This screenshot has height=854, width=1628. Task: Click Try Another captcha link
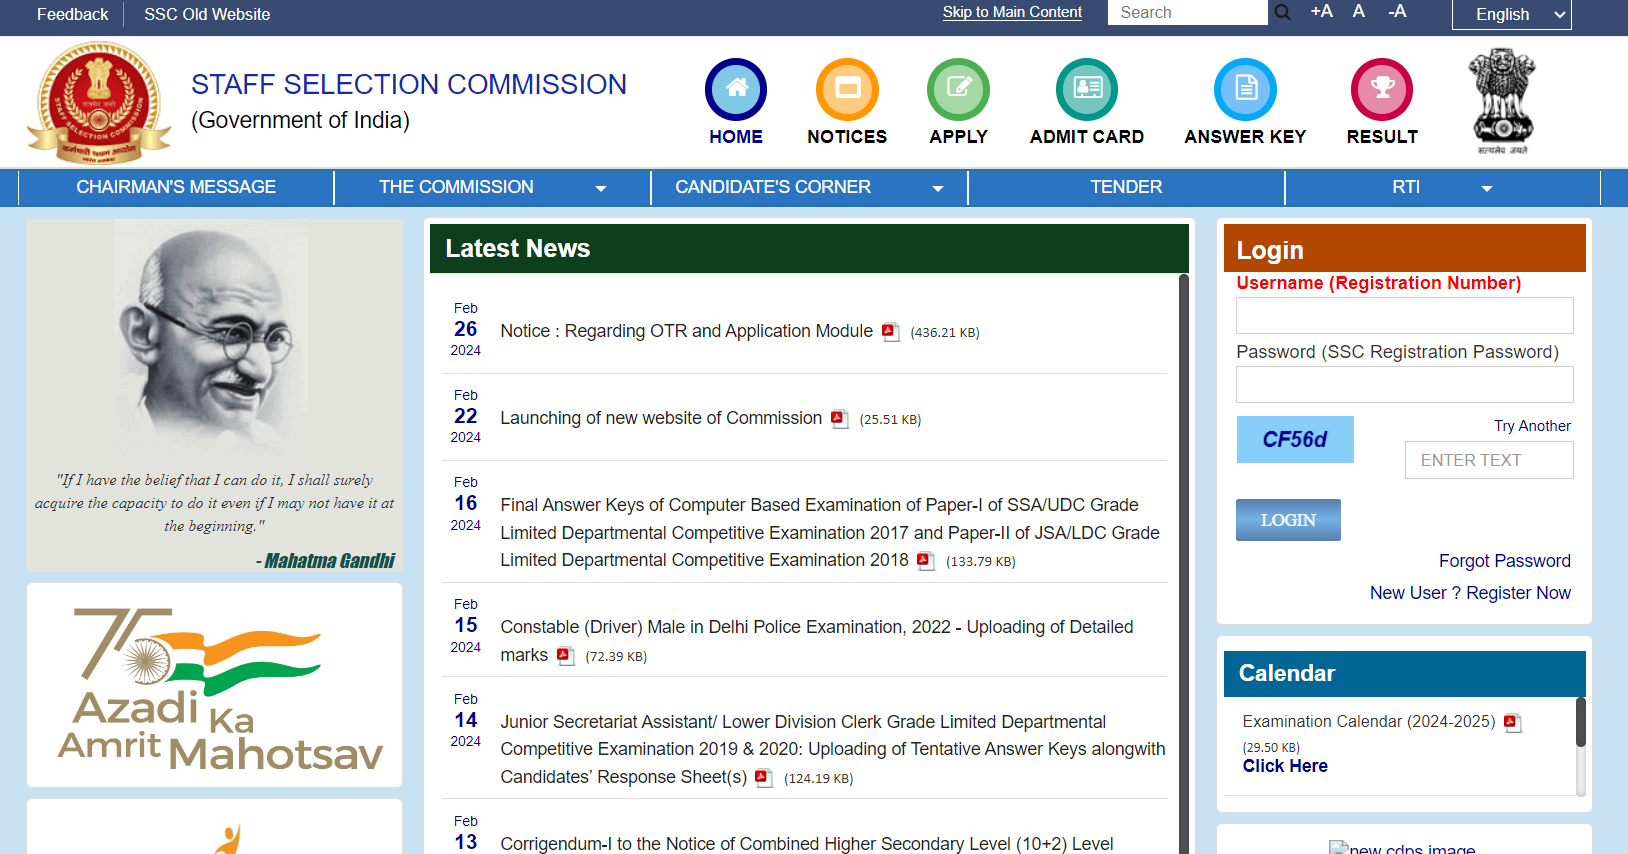tap(1532, 426)
